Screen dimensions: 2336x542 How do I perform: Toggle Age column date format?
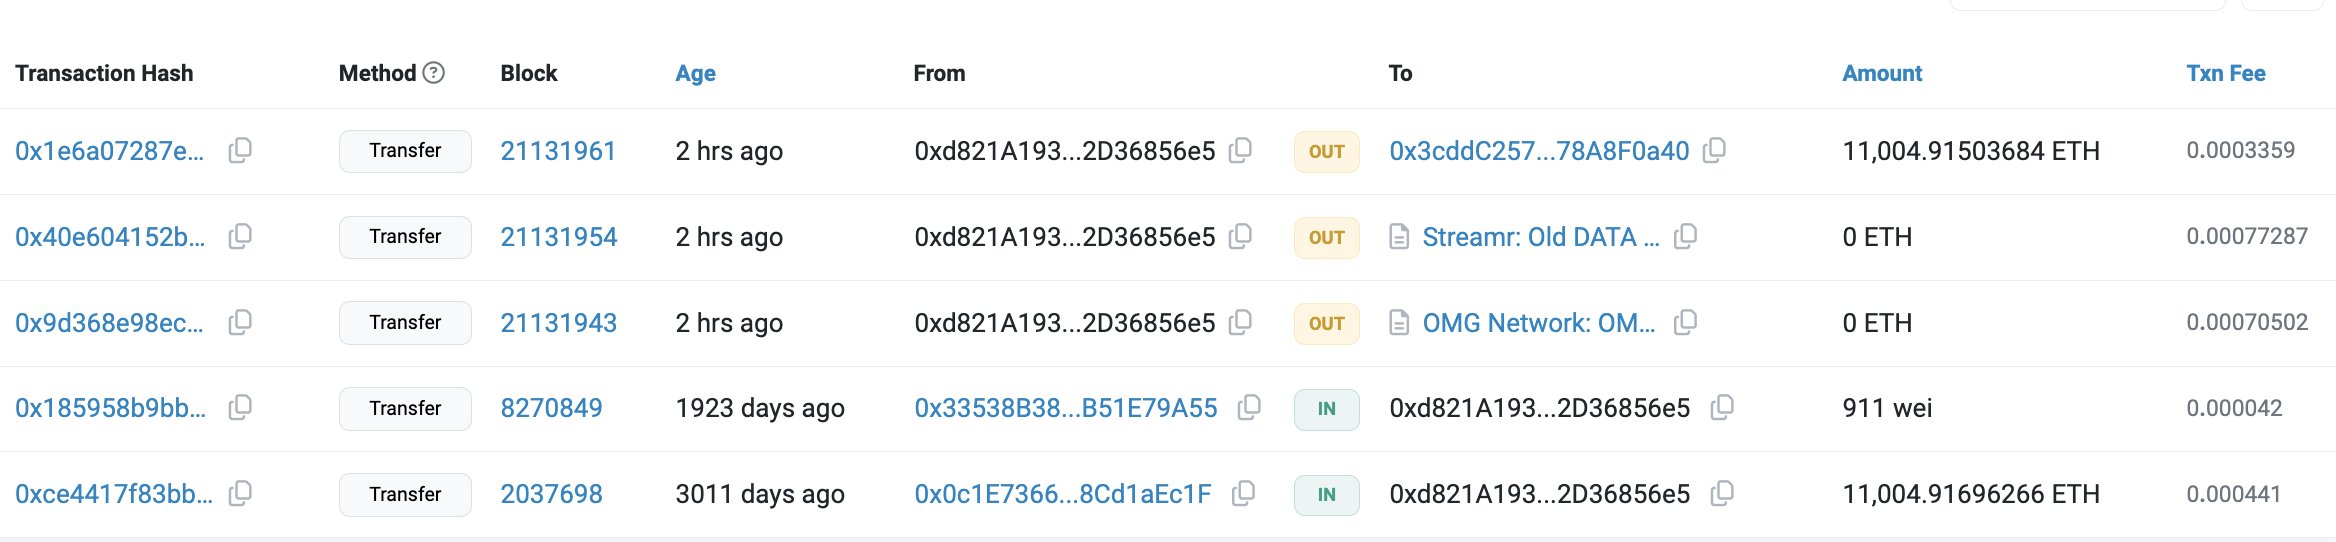(695, 73)
